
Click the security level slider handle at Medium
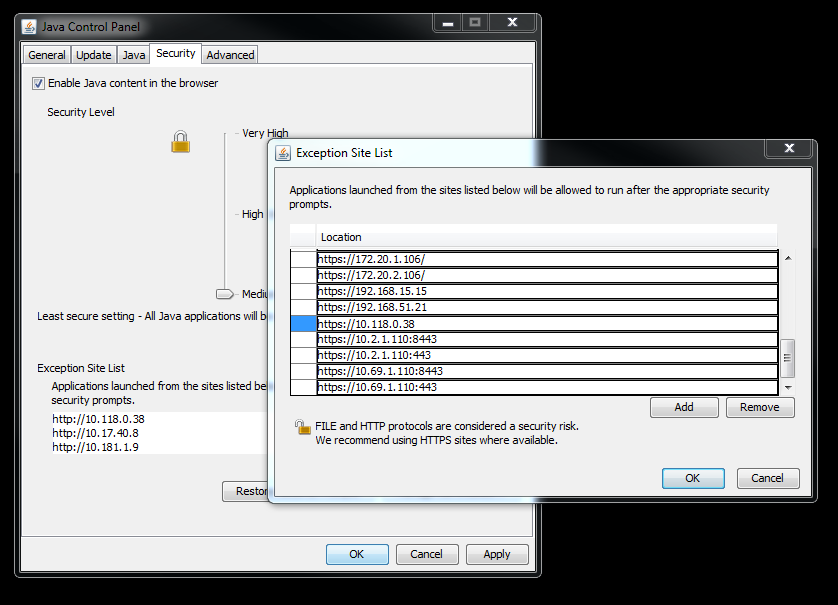tap(224, 294)
